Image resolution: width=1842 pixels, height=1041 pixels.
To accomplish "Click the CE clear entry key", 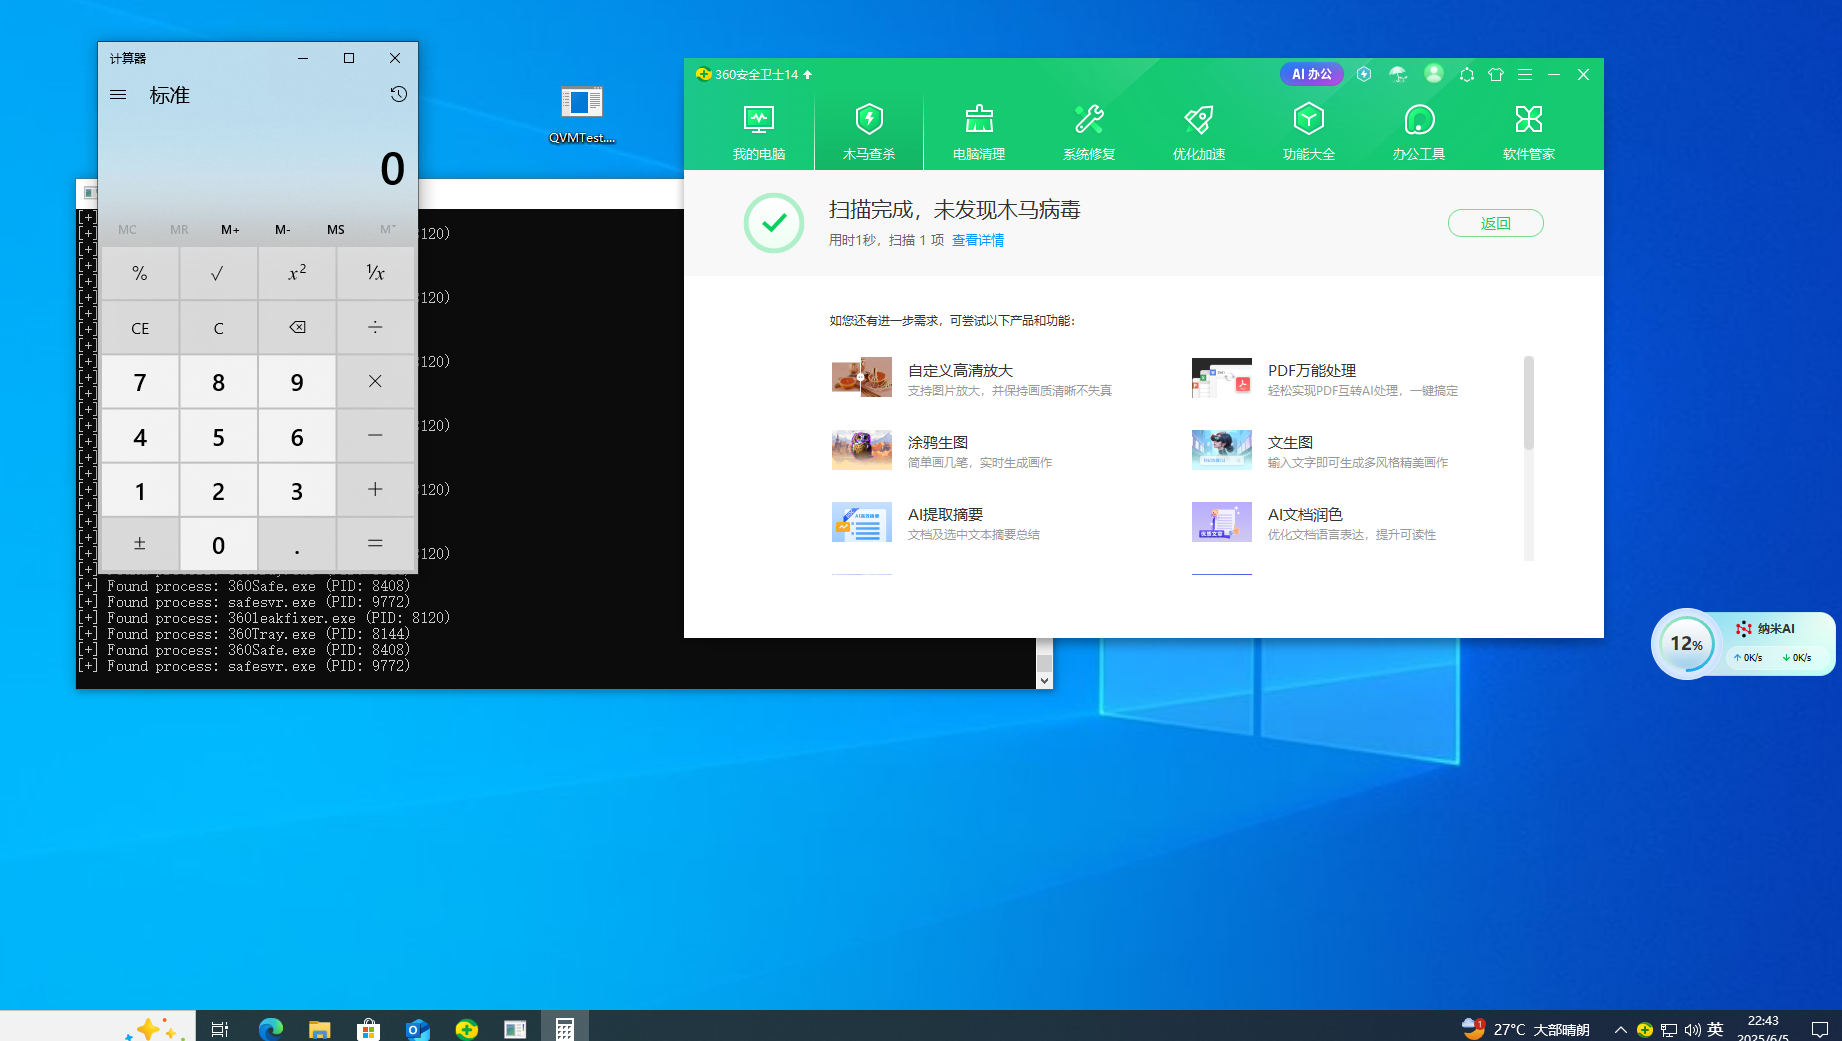I will click(140, 328).
